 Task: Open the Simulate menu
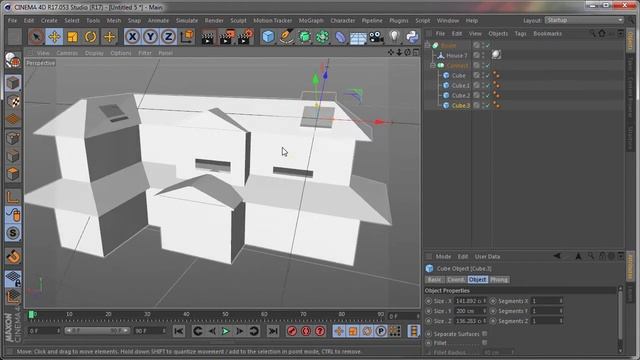coord(187,20)
